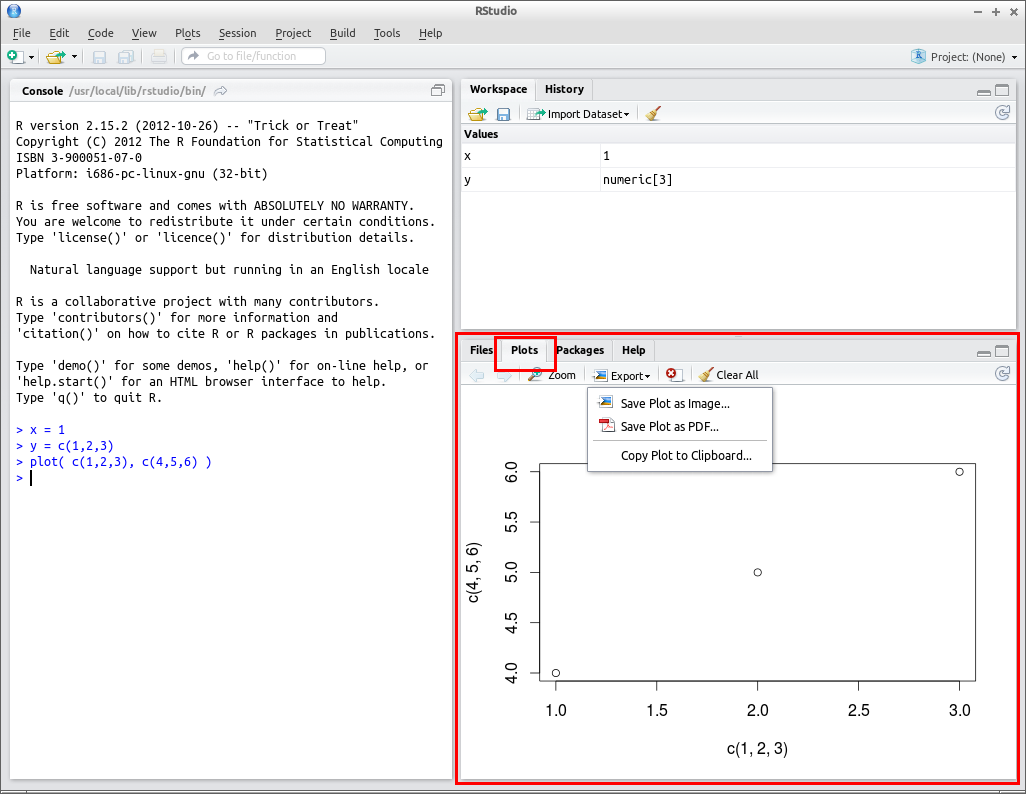This screenshot has height=794, width=1026.
Task: Click the Save All icon in main toolbar
Action: coord(126,58)
